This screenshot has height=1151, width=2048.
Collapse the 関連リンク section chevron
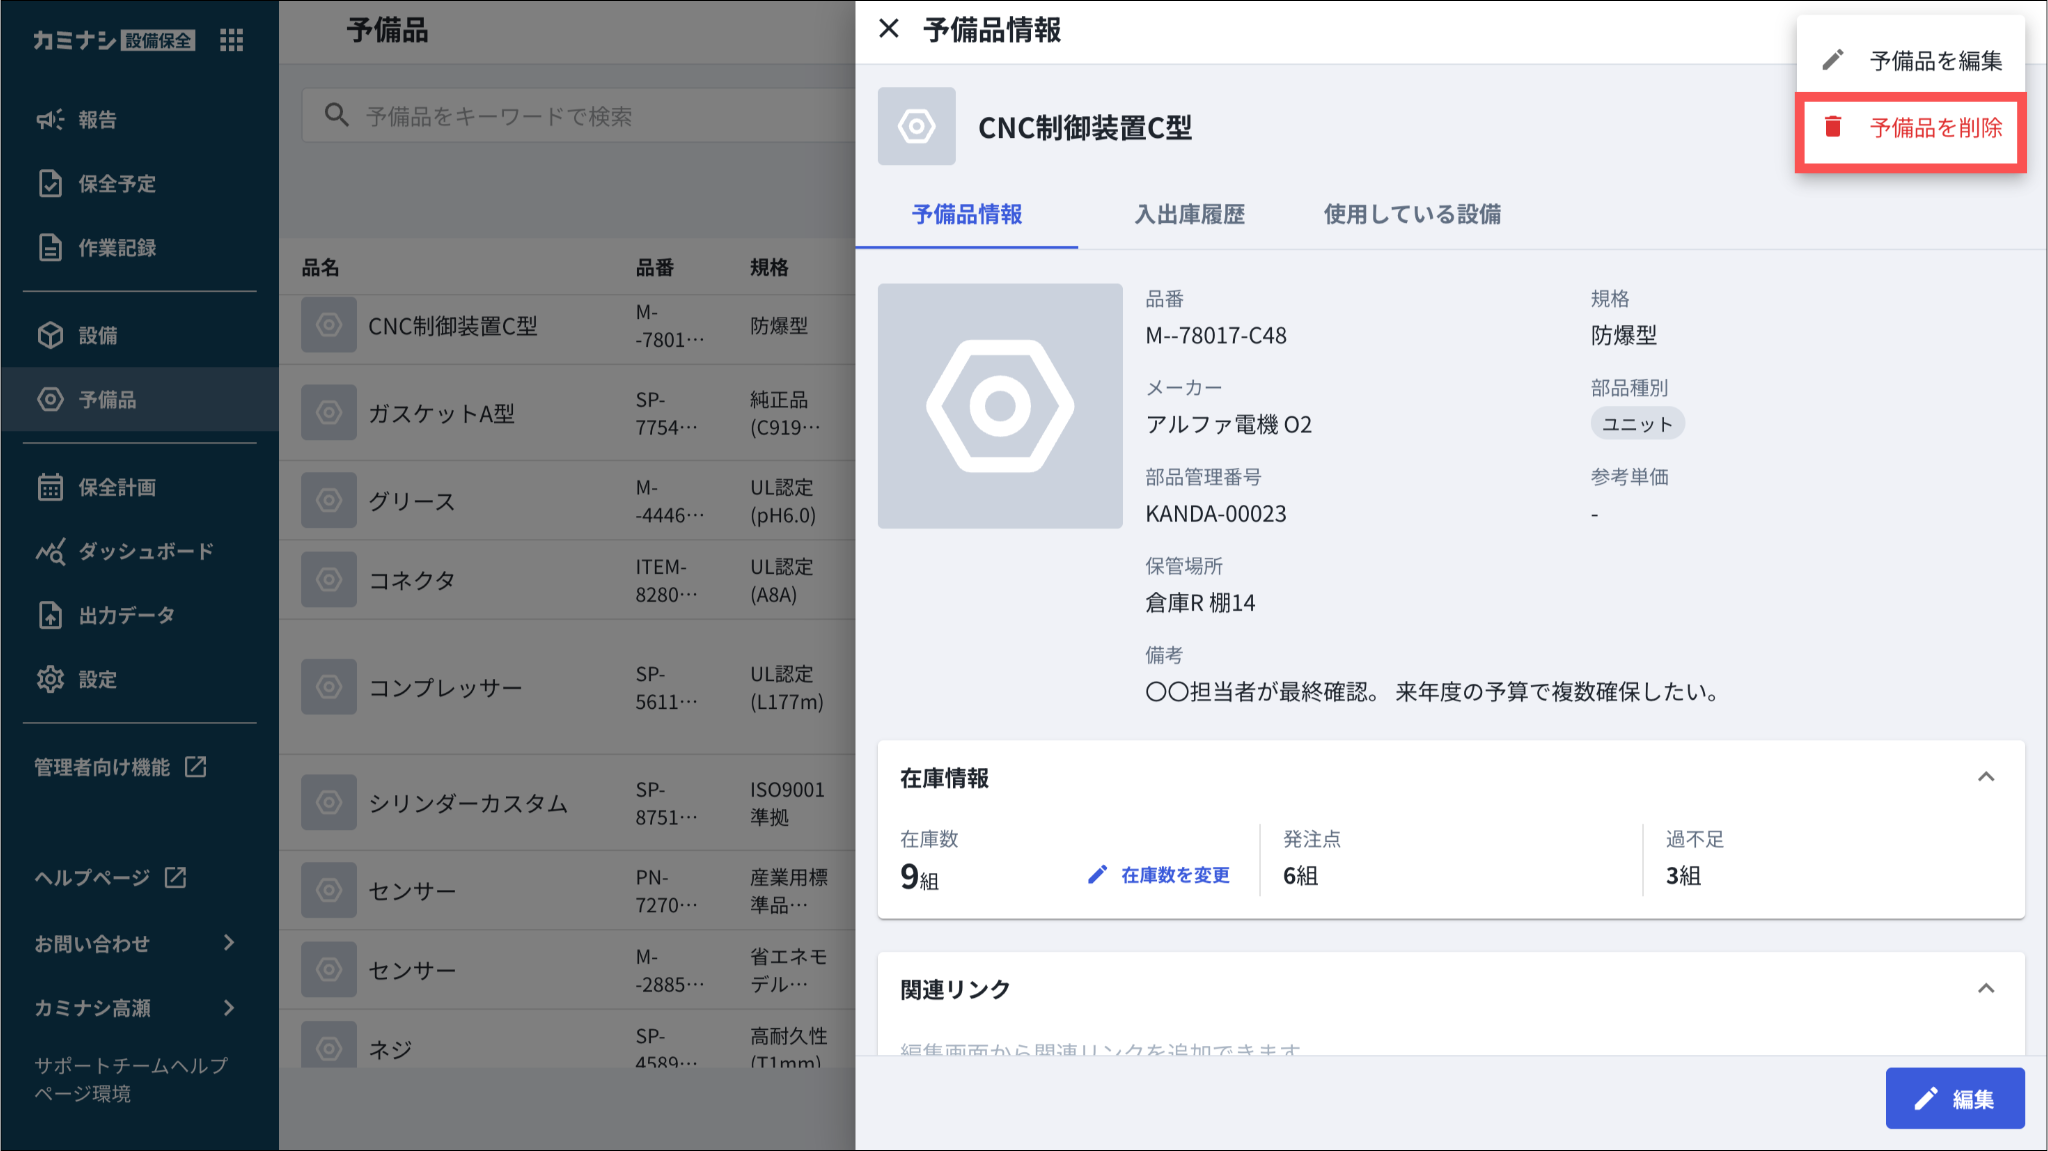pyautogui.click(x=1986, y=989)
